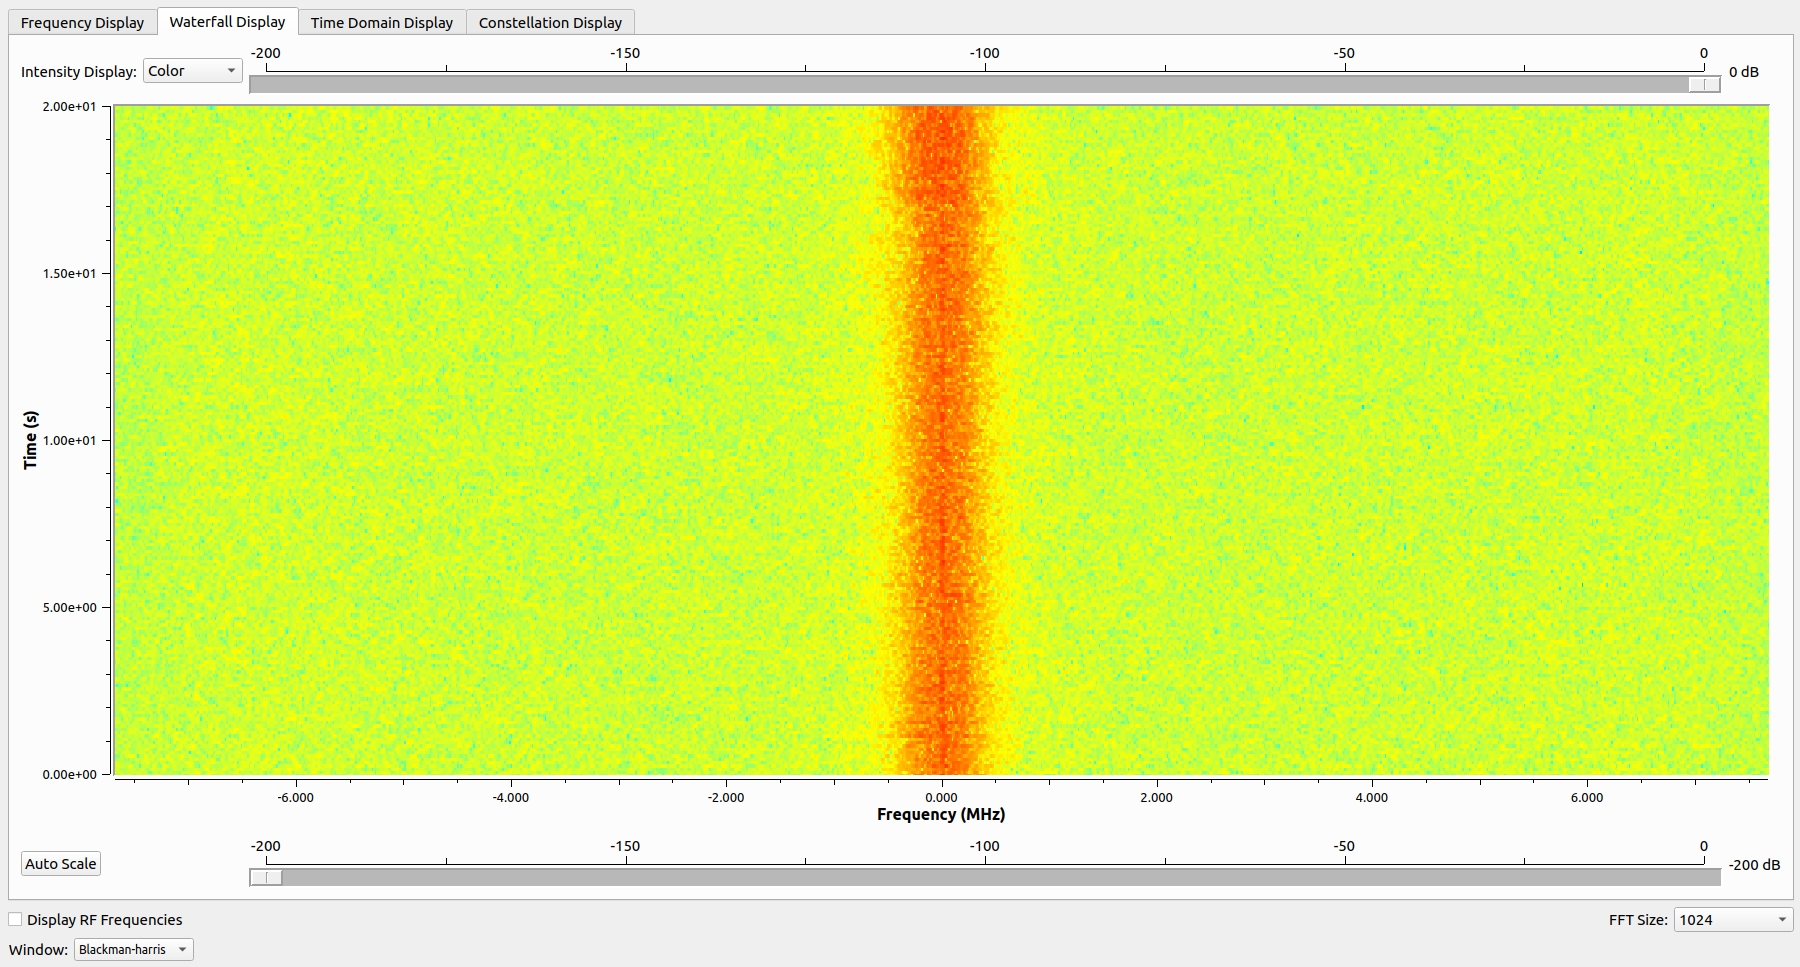Click the -2.000 frequency axis tick label

pos(726,797)
